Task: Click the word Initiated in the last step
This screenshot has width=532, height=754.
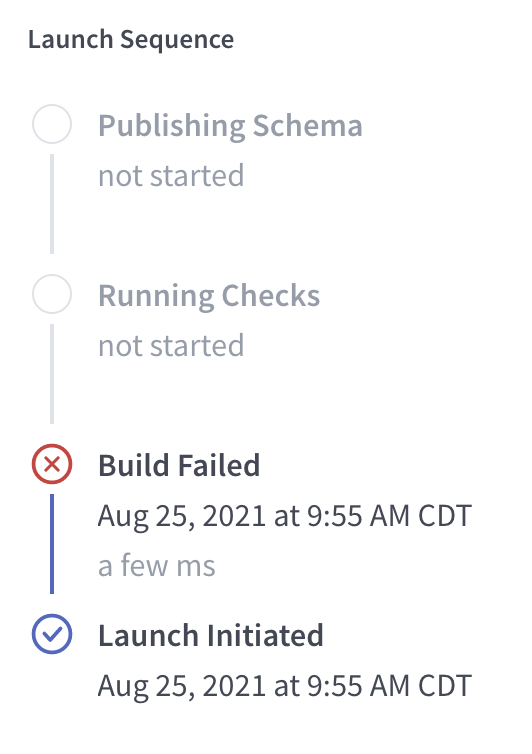Action: [x=265, y=635]
